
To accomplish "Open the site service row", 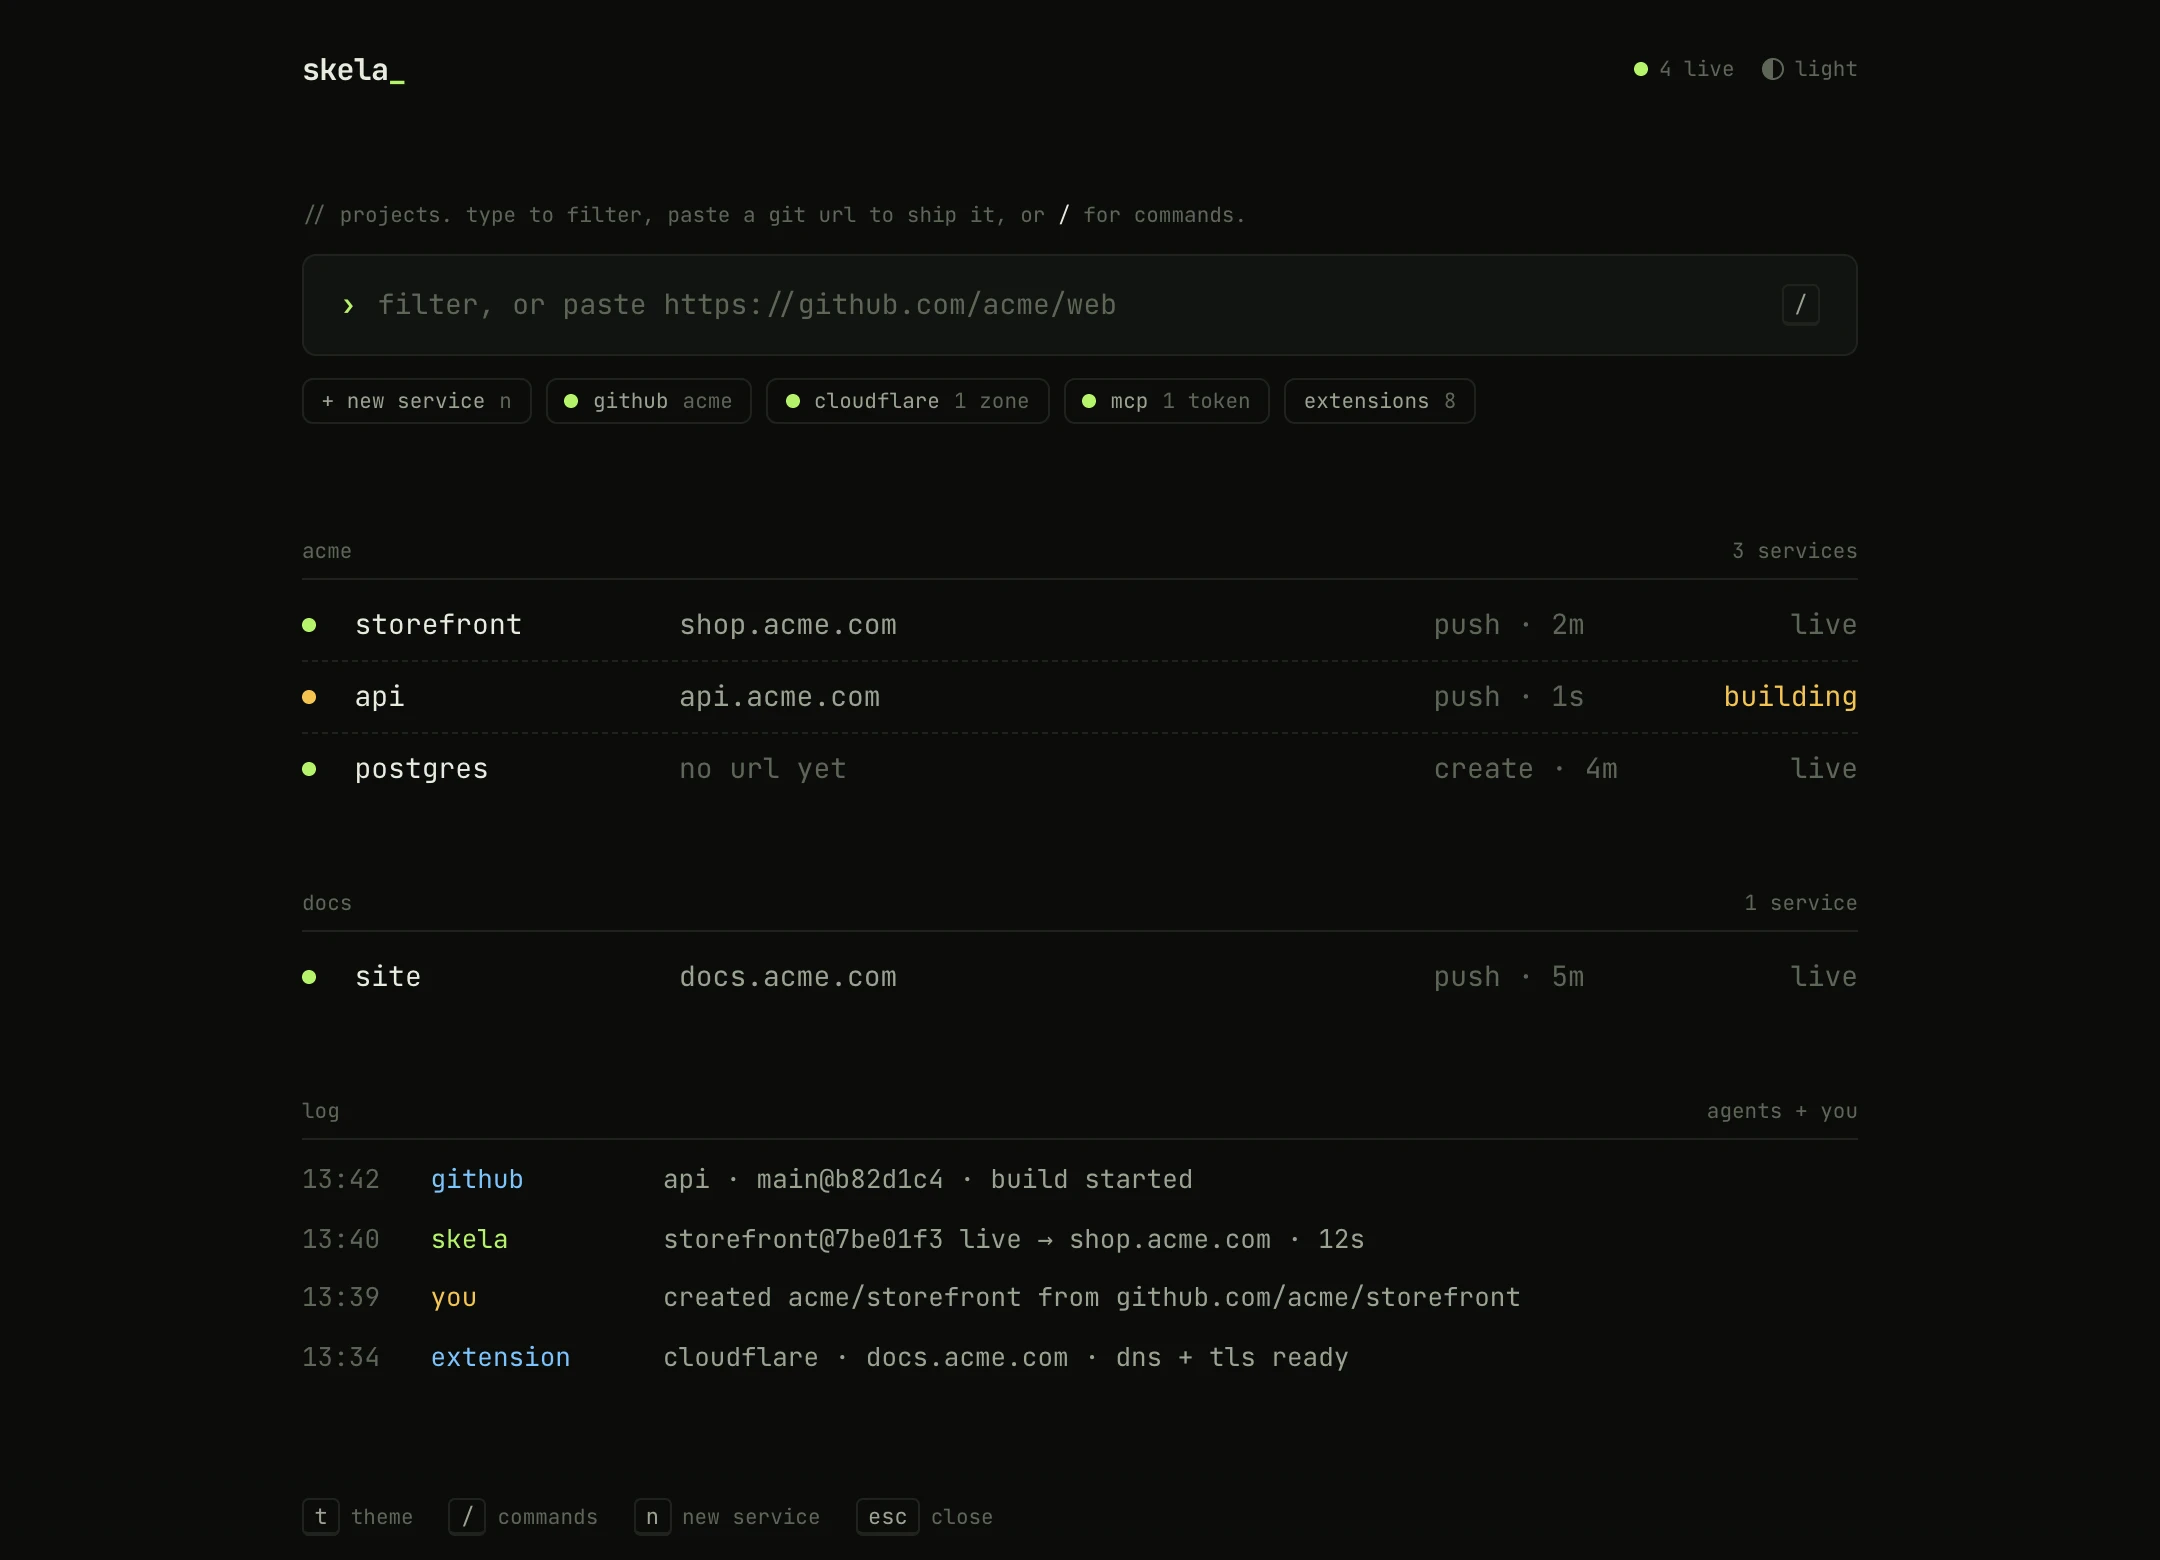I will coord(1079,977).
